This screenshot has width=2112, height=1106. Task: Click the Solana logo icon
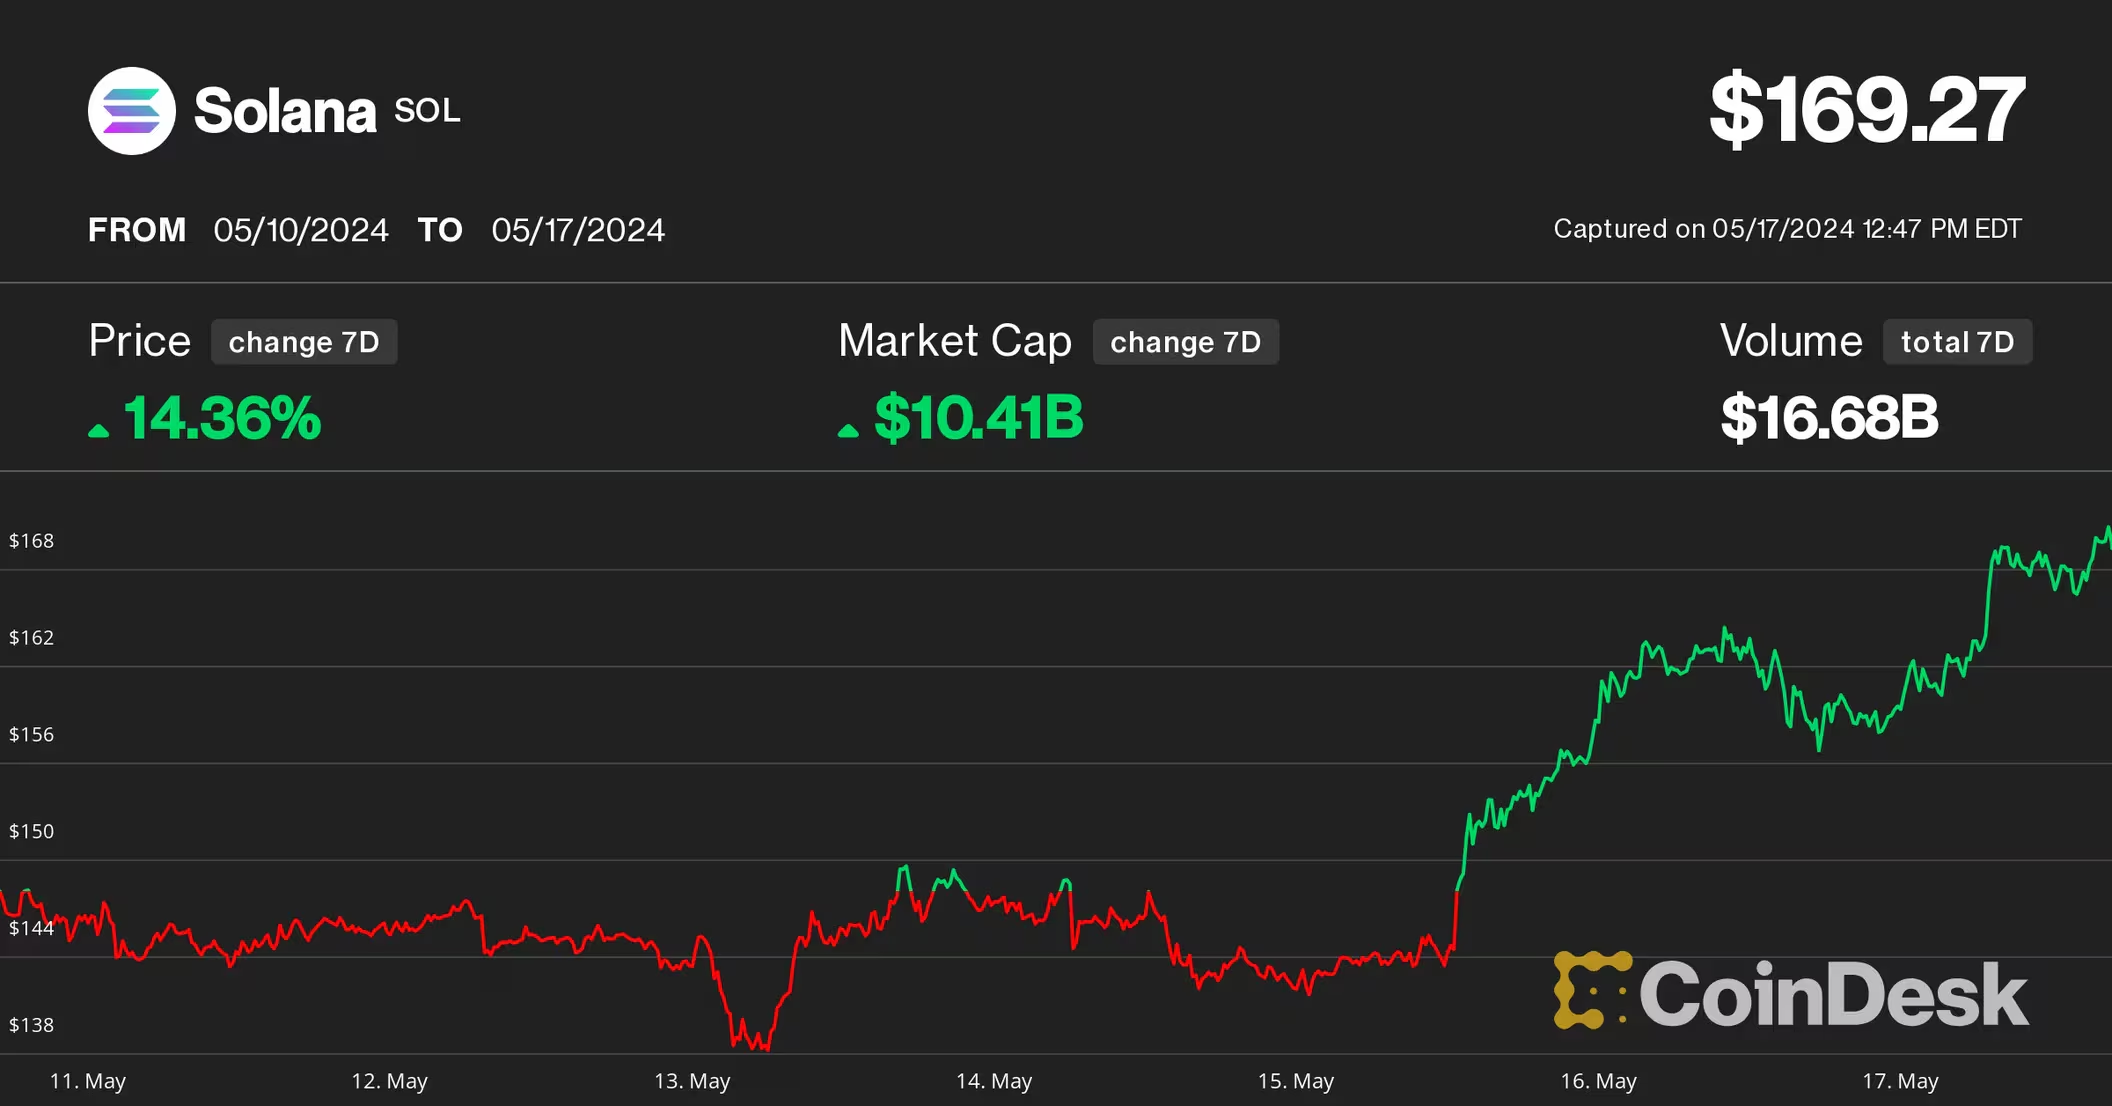click(x=132, y=111)
